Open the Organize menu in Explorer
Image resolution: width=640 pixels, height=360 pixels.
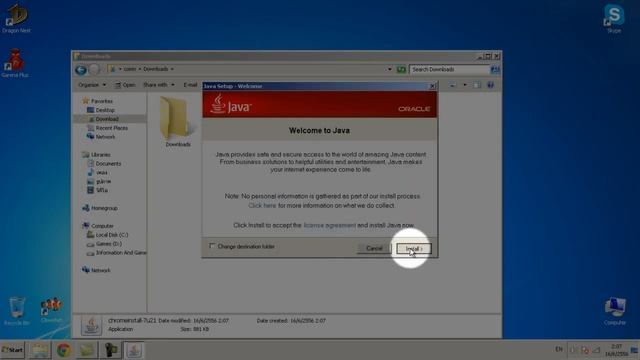[x=92, y=85]
